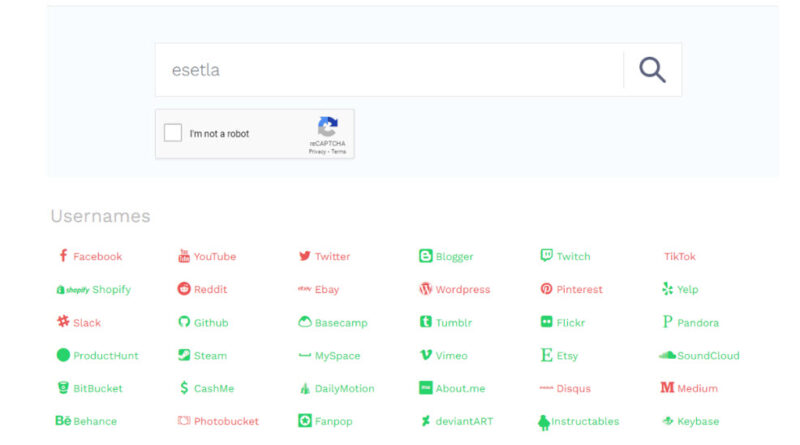Viewport: 800px width, 445px height.
Task: Click the Ebay logo icon
Action: pos(305,289)
